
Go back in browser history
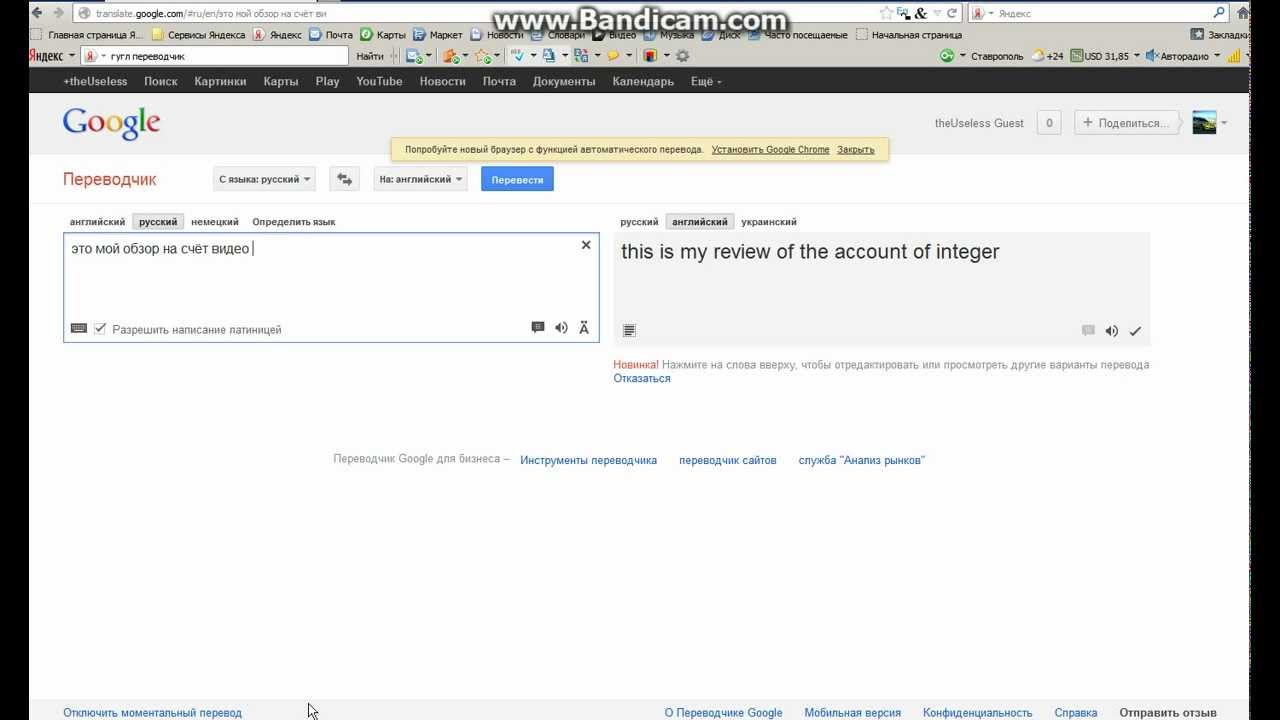pyautogui.click(x=37, y=13)
